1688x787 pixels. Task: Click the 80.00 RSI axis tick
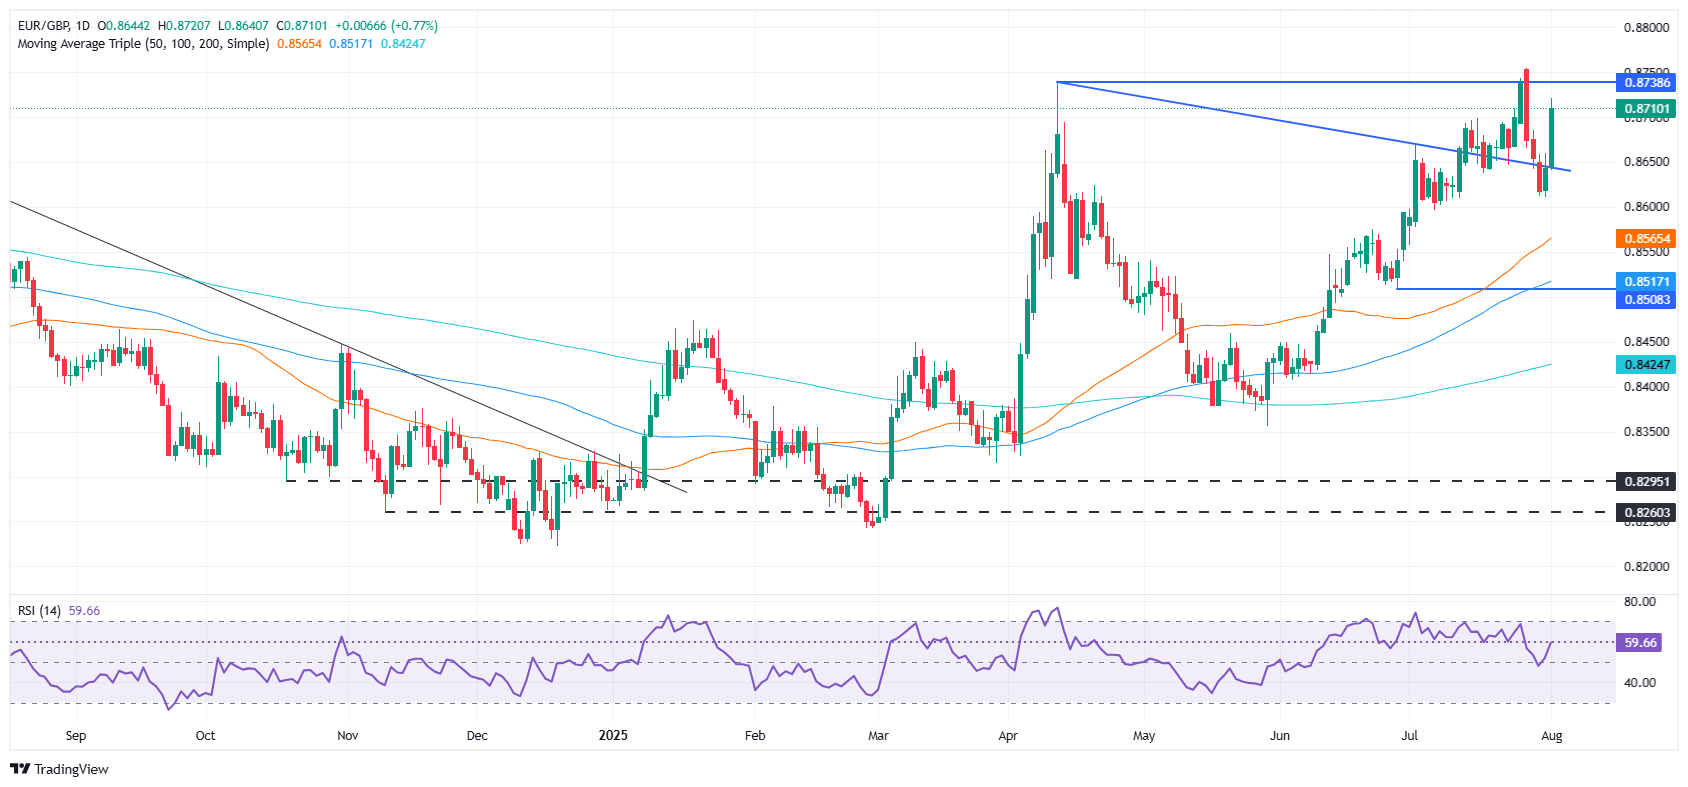click(x=1640, y=602)
